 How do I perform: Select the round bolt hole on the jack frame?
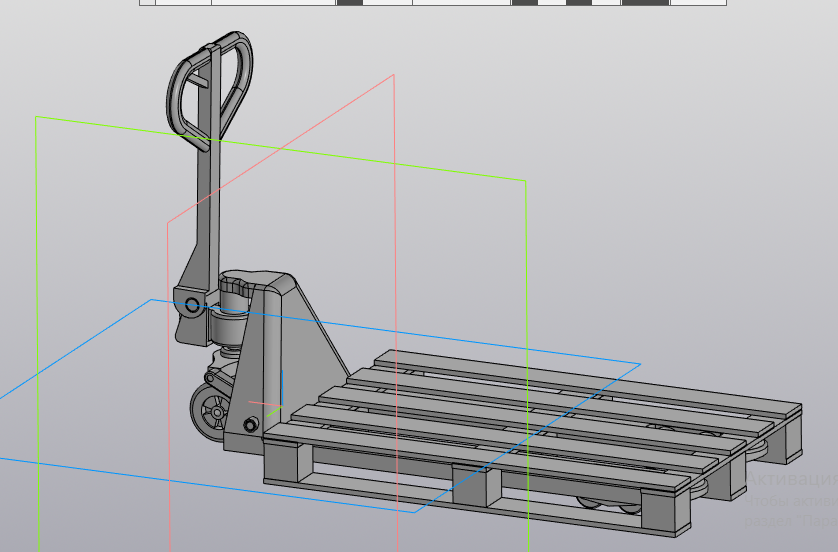(250, 426)
